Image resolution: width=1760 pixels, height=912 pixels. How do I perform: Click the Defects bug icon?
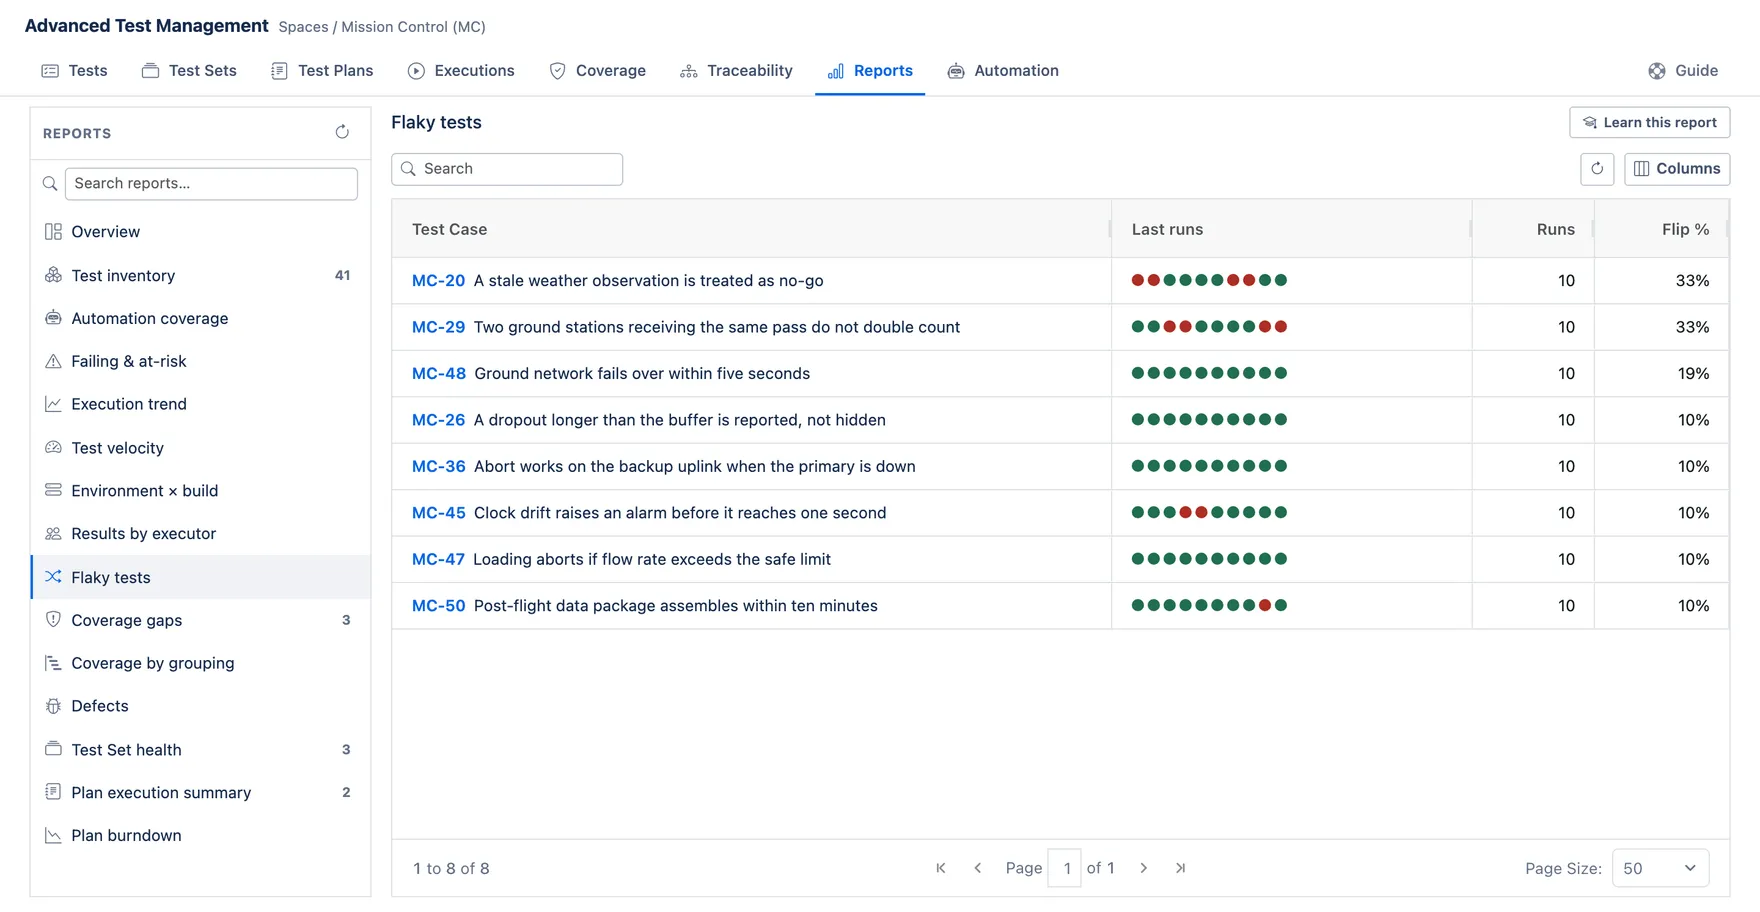[53, 706]
